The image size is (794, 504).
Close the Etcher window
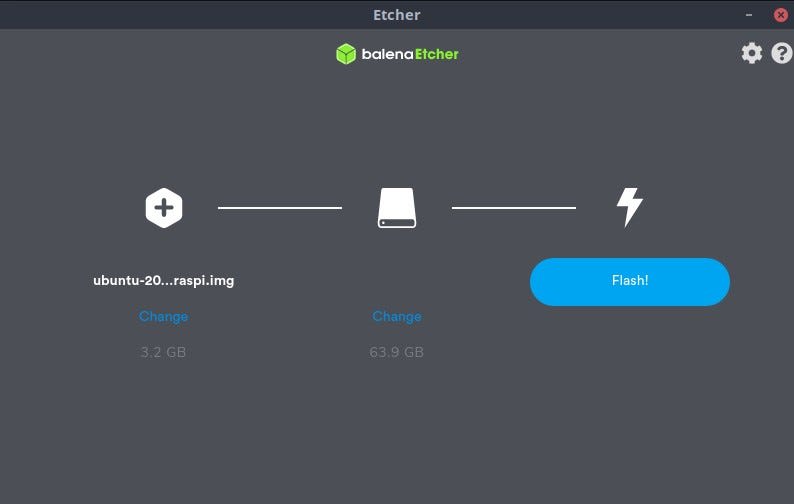(781, 15)
